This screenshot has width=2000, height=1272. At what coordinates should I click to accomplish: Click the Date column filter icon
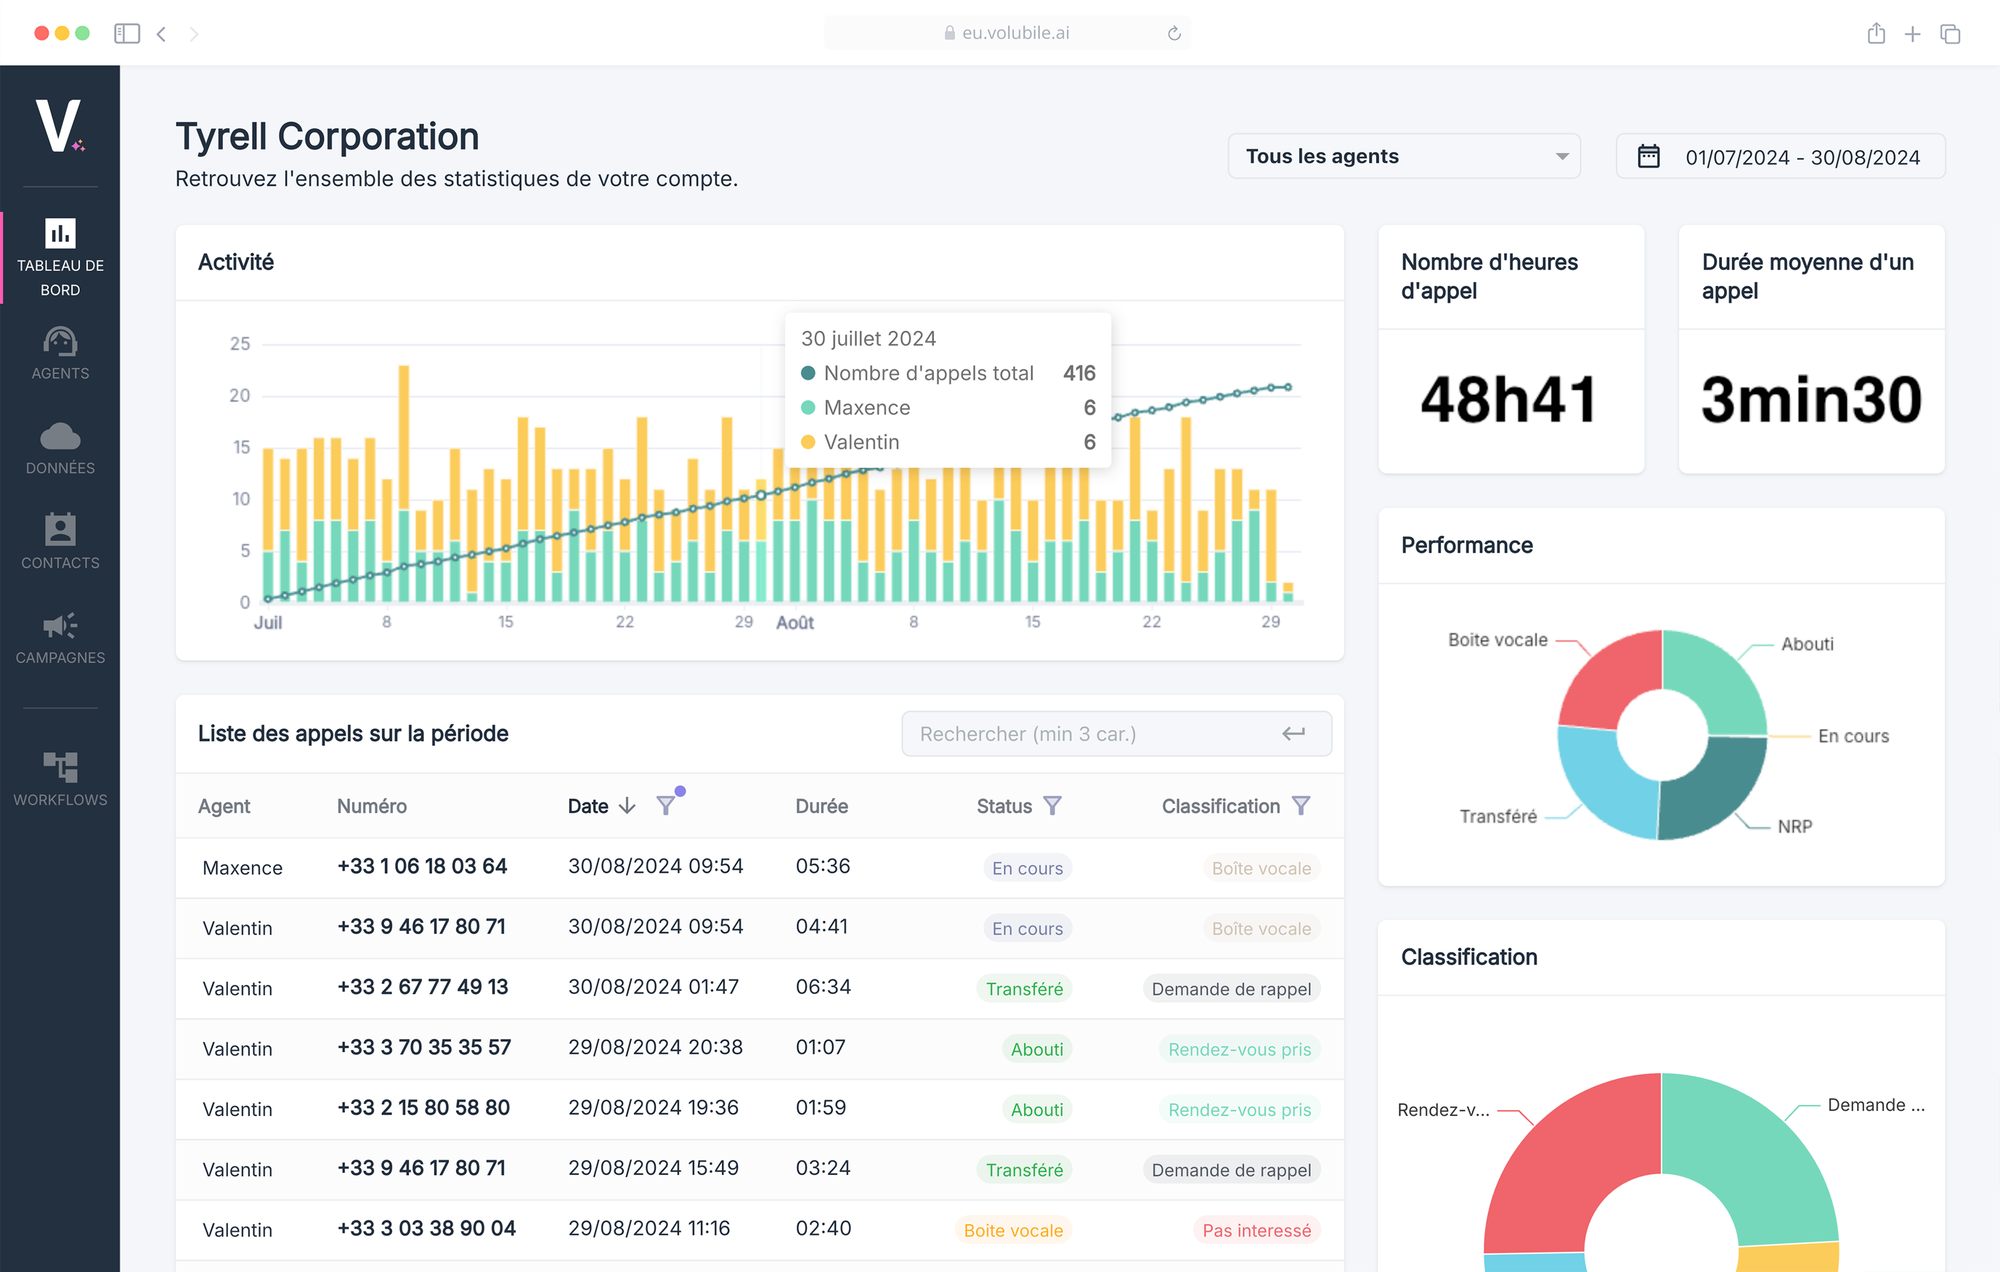point(665,806)
